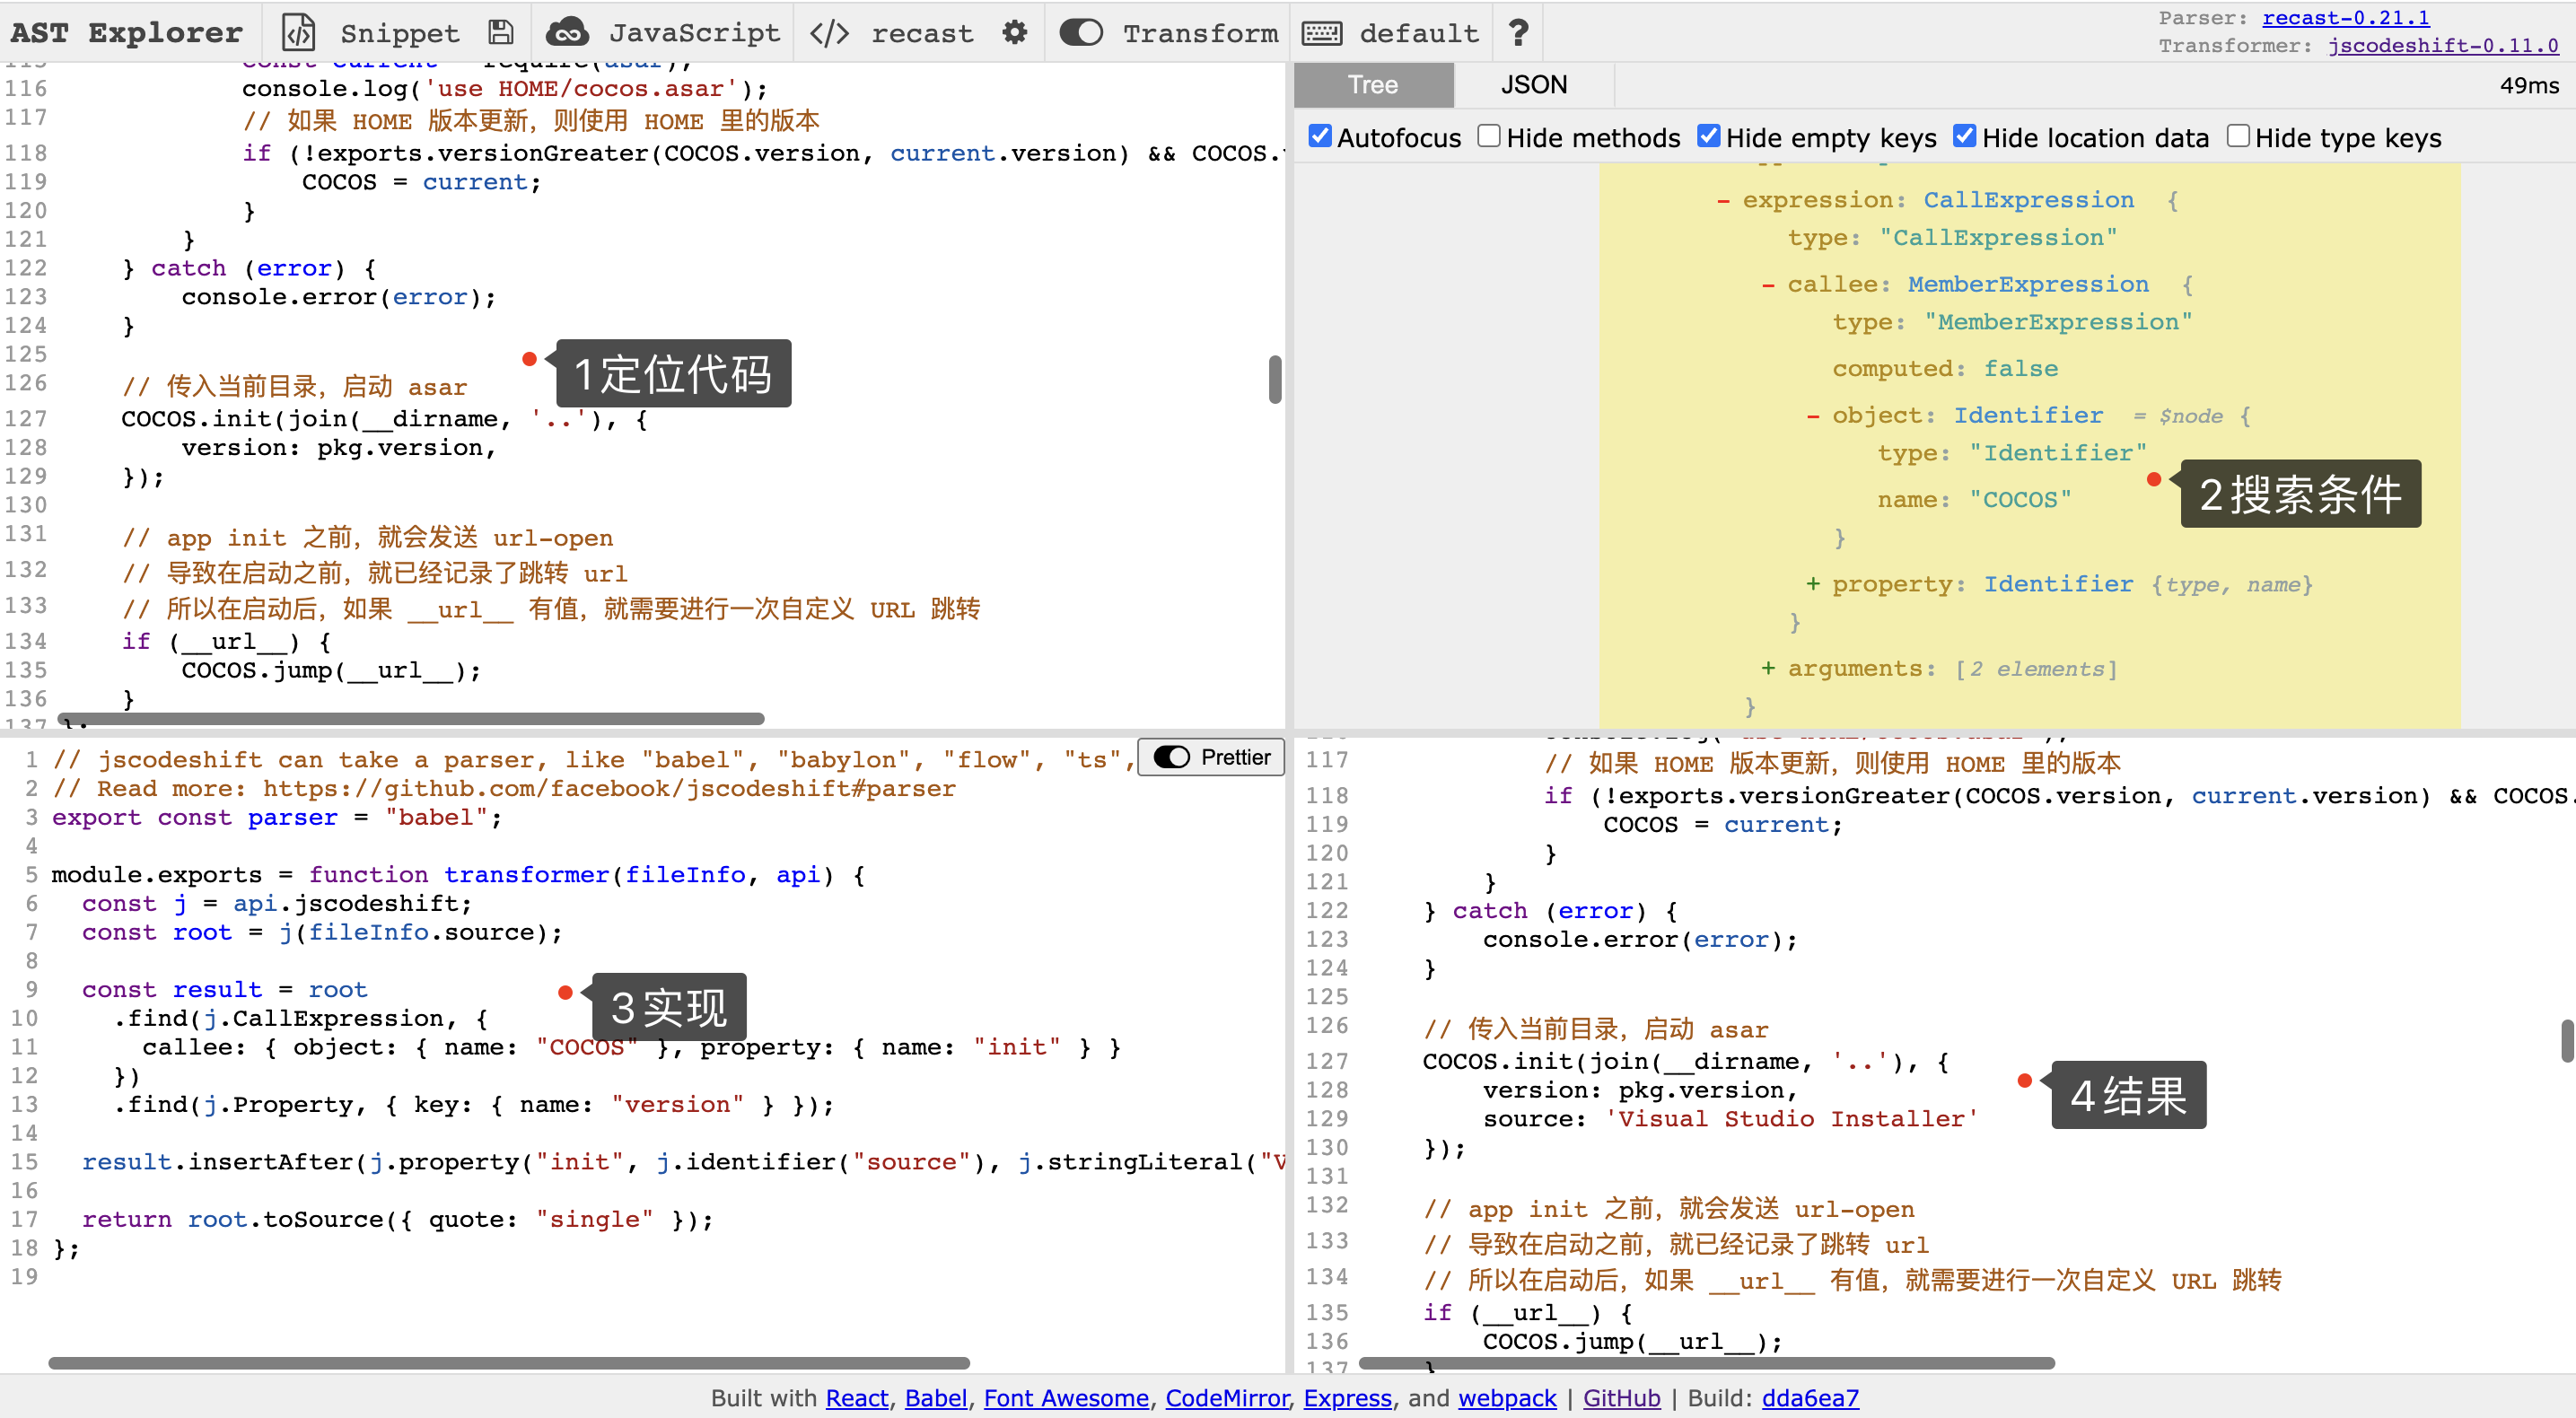Uncheck Hide location data checkbox
Screen dimensions: 2576x1418
pos(1965,136)
